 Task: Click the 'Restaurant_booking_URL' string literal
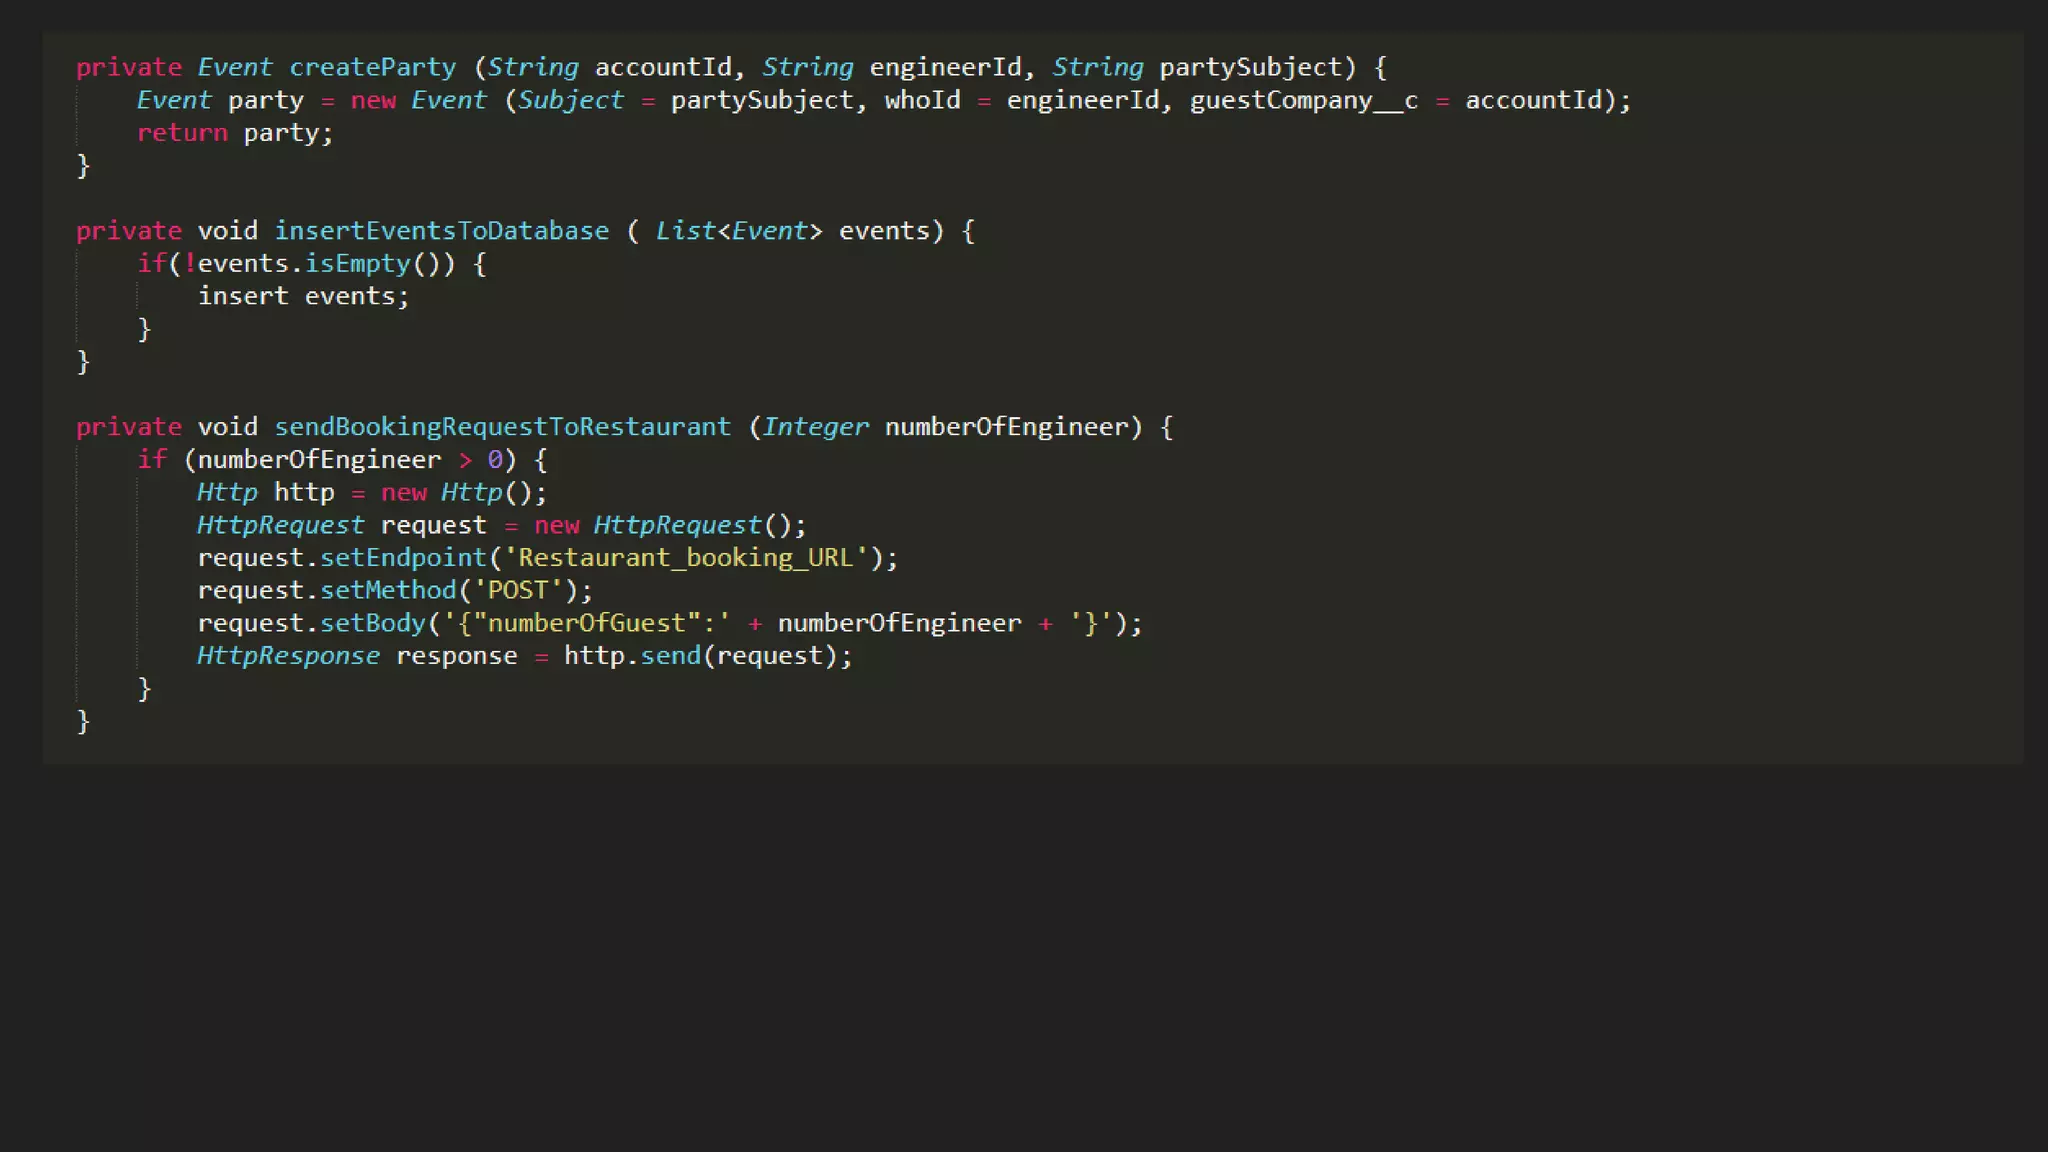(685, 558)
